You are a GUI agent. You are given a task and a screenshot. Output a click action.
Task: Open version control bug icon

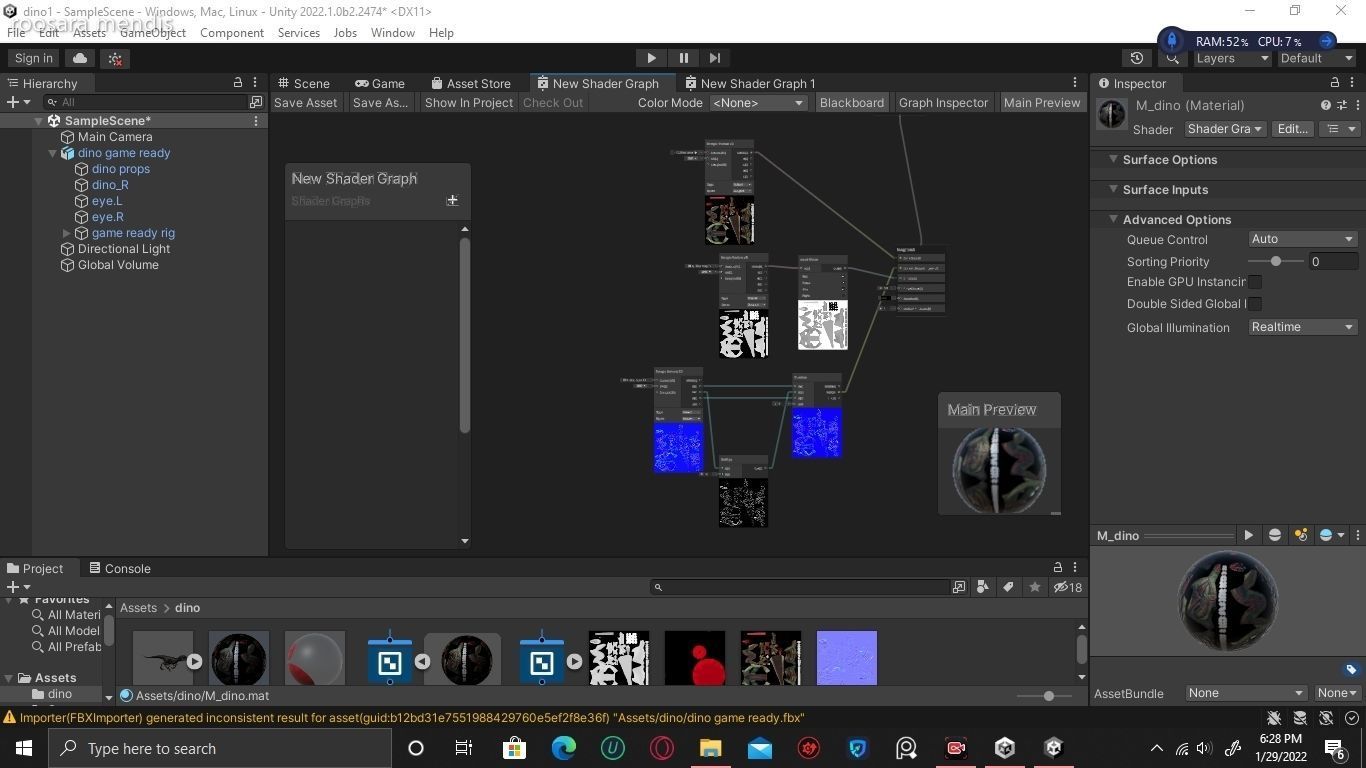pos(115,58)
